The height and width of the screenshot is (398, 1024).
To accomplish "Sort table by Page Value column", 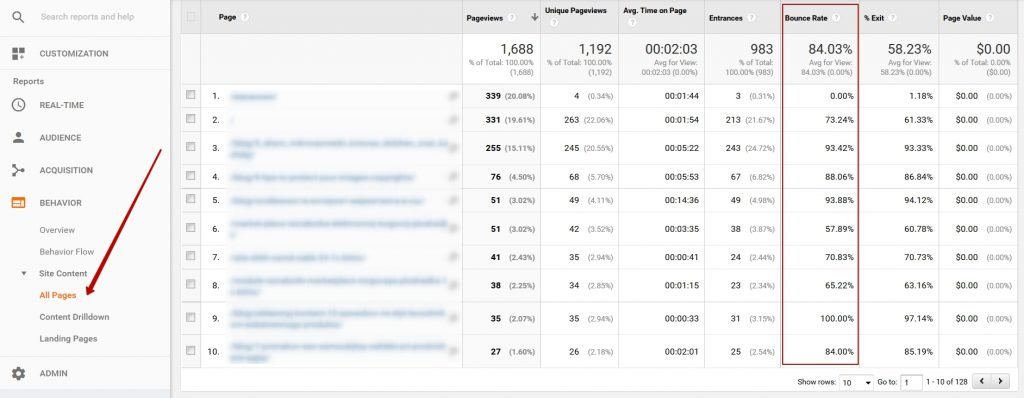I will click(x=962, y=18).
